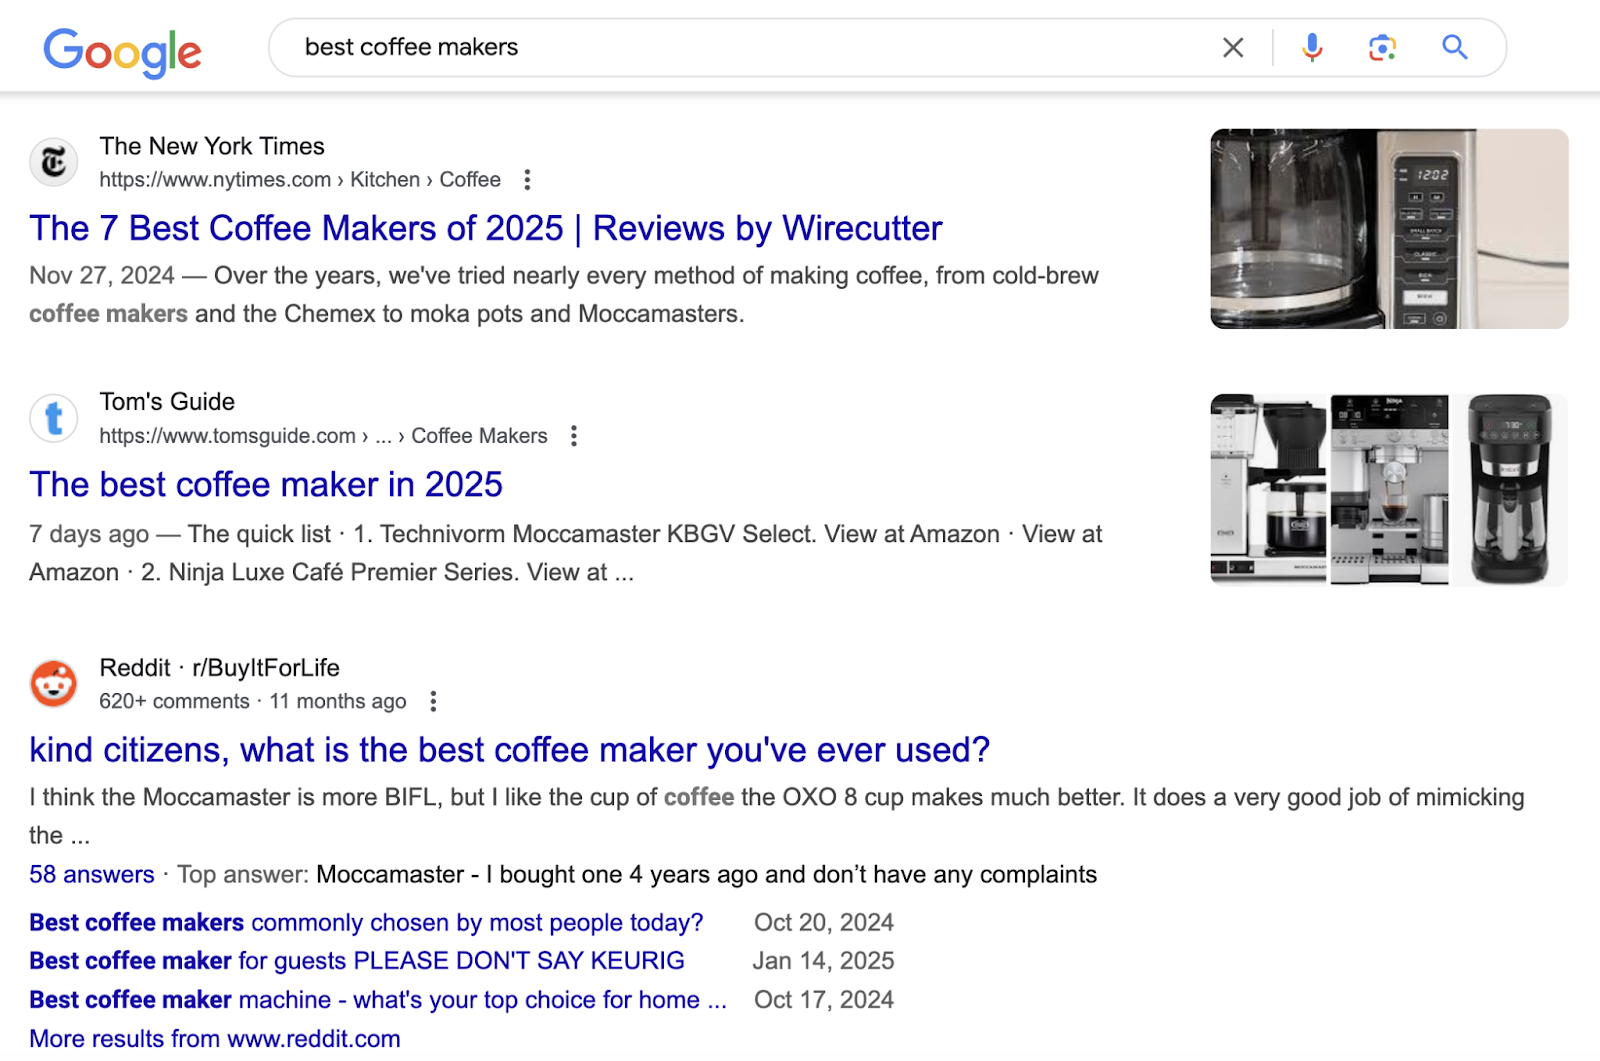Click the magnifying glass to search
The width and height of the screenshot is (1600, 1061).
click(1455, 46)
